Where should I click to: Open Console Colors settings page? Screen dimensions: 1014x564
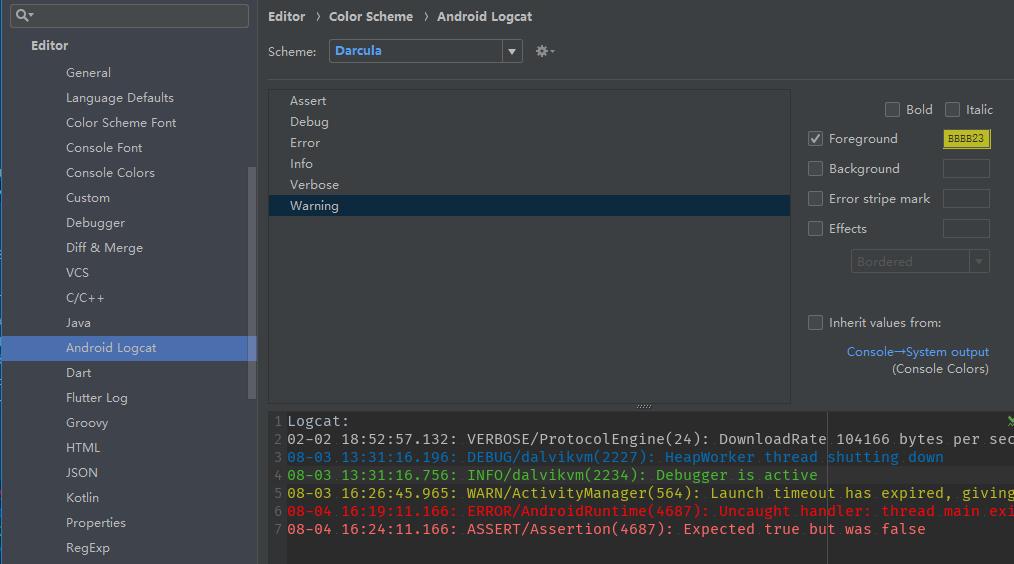pos(110,173)
